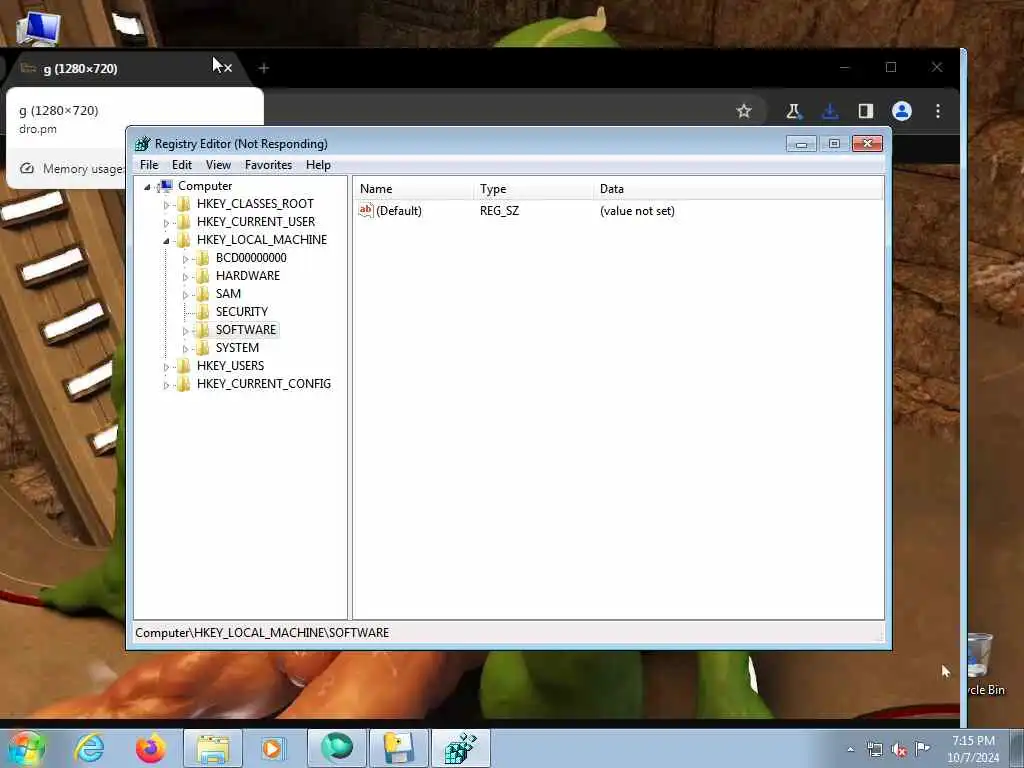Click the (Default) string value icon
This screenshot has width=1024, height=768.
(366, 210)
